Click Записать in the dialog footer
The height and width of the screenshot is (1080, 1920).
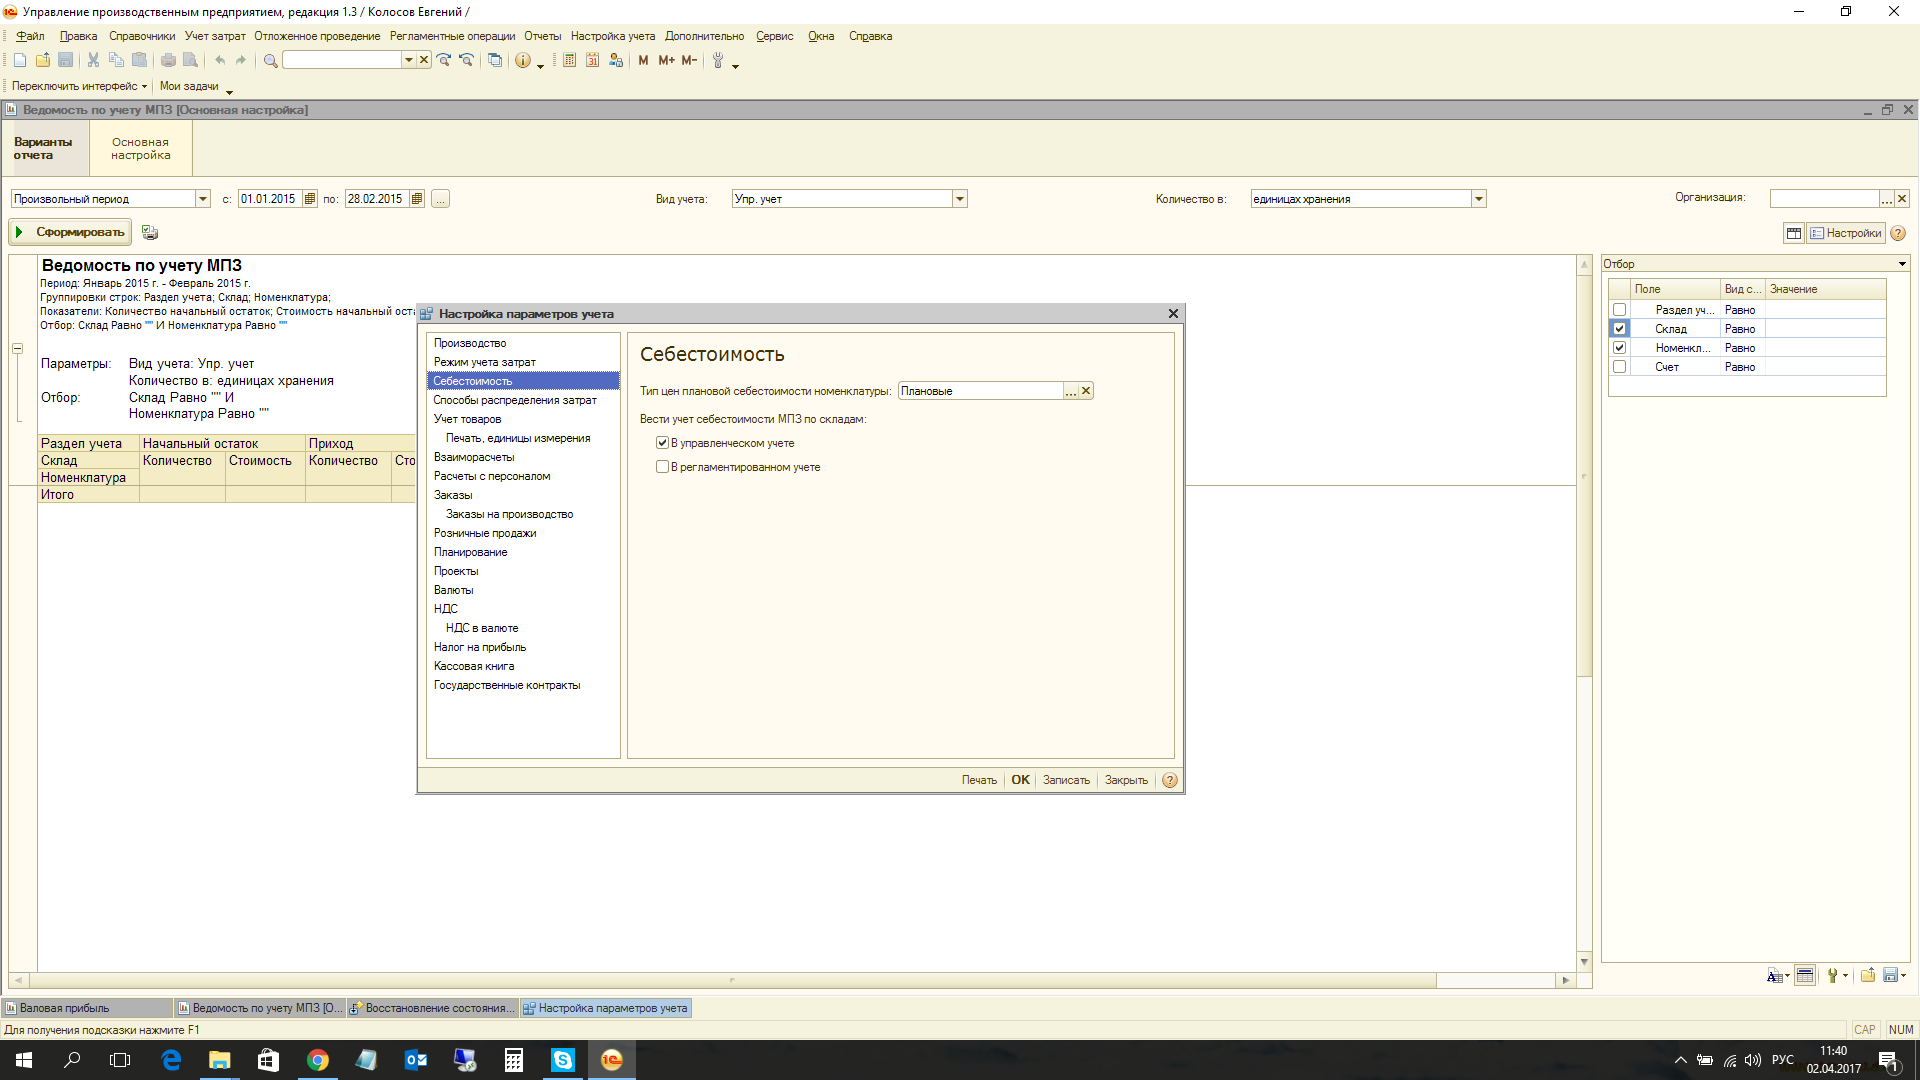pos(1066,780)
